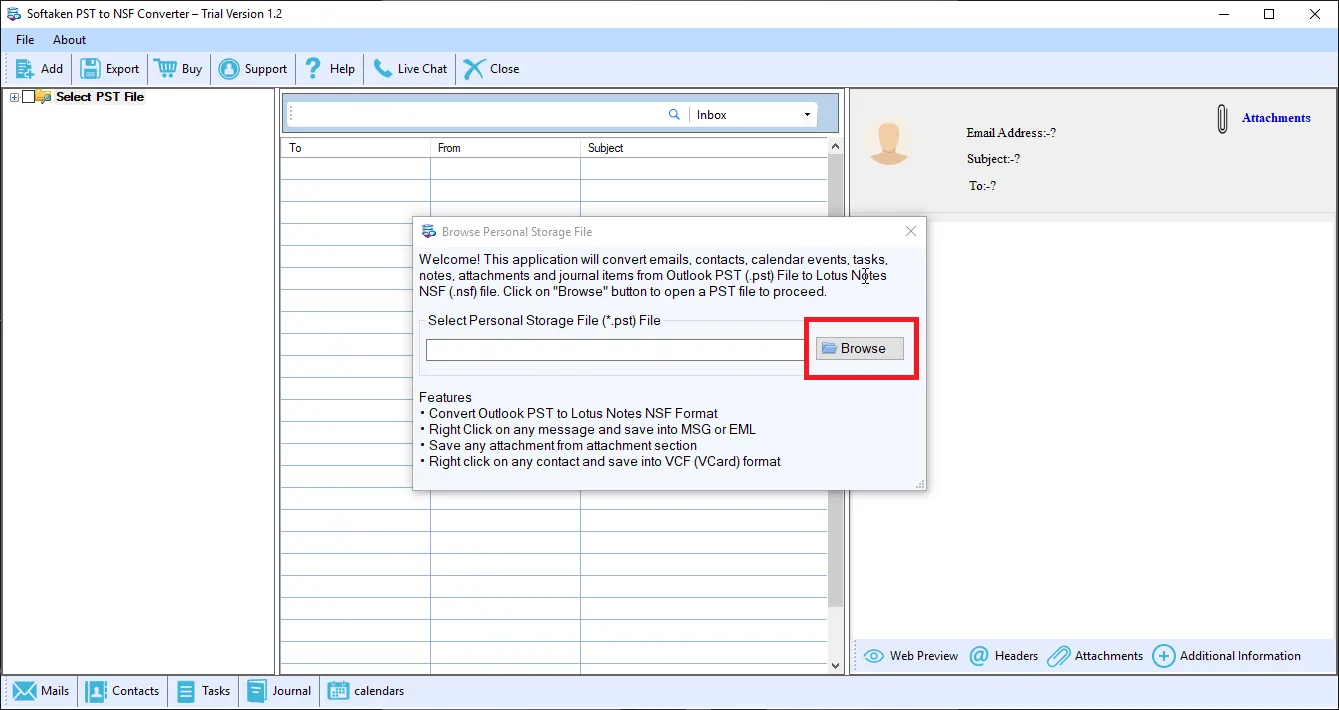The width and height of the screenshot is (1339, 710).
Task: Sort by the To column header
Action: click(x=355, y=148)
